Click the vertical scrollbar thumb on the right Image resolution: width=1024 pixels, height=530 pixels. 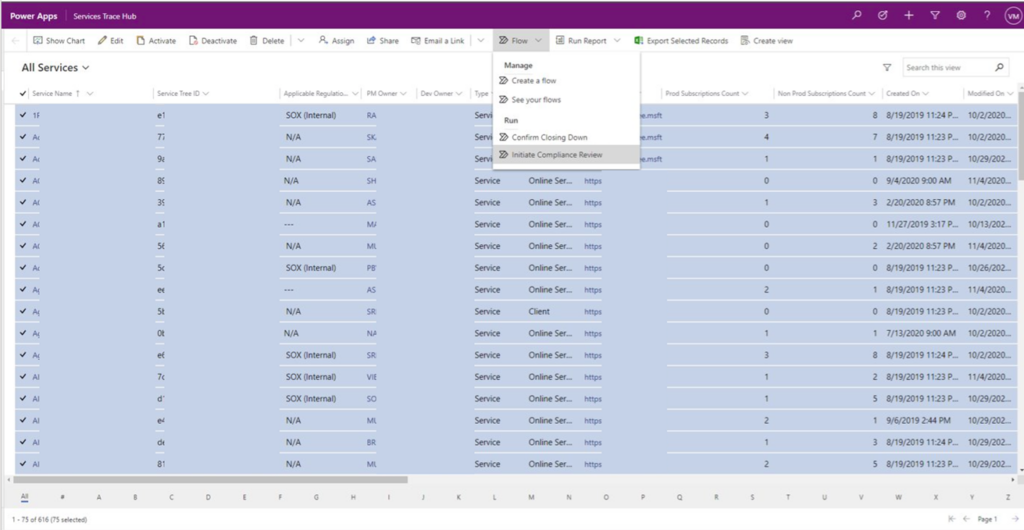[1020, 135]
